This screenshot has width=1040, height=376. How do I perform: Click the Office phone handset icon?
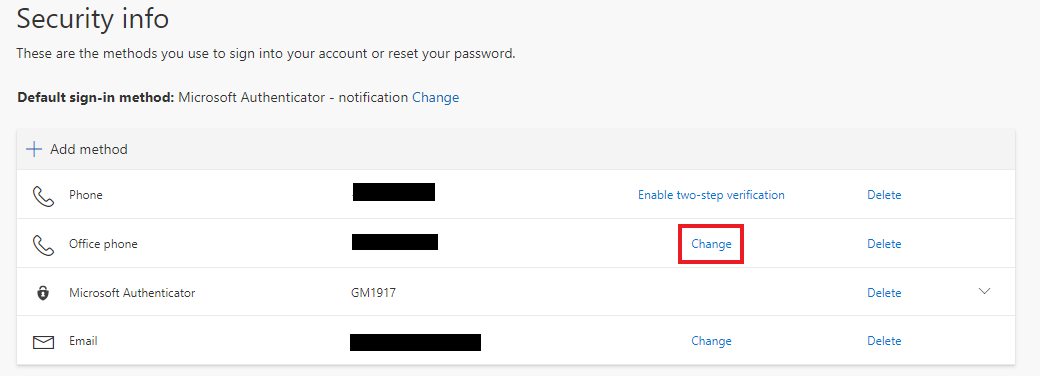tap(43, 245)
